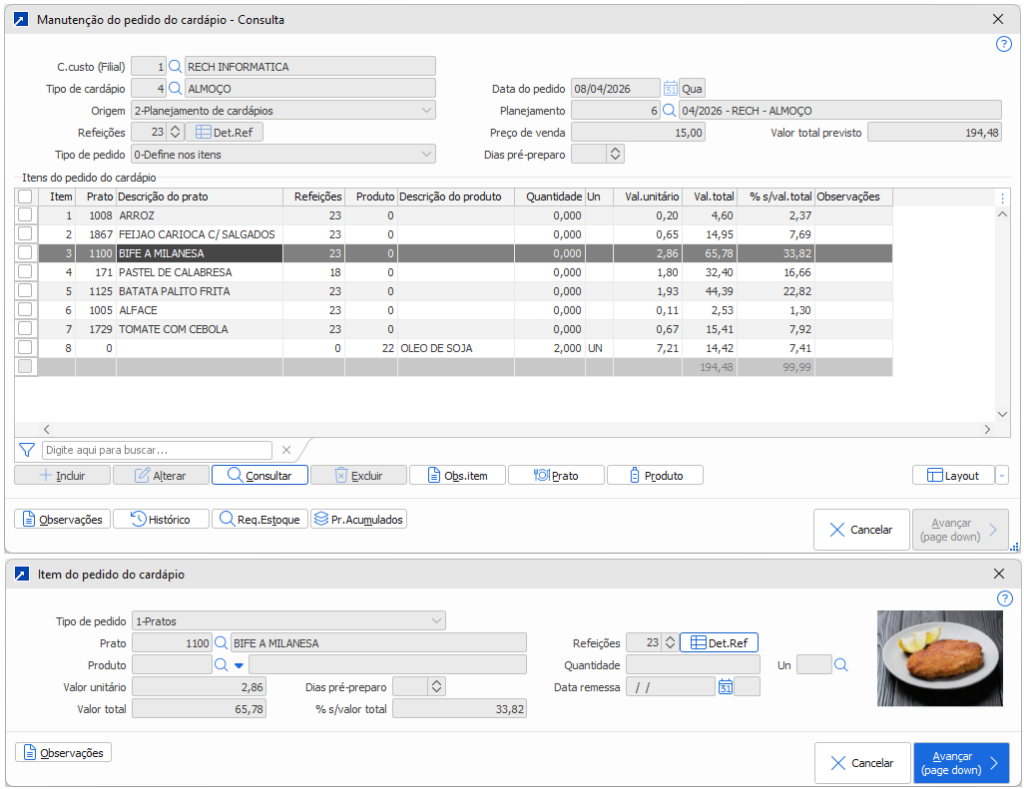
Task: Click the Manutenção window title bar app icon
Action: coord(21,20)
